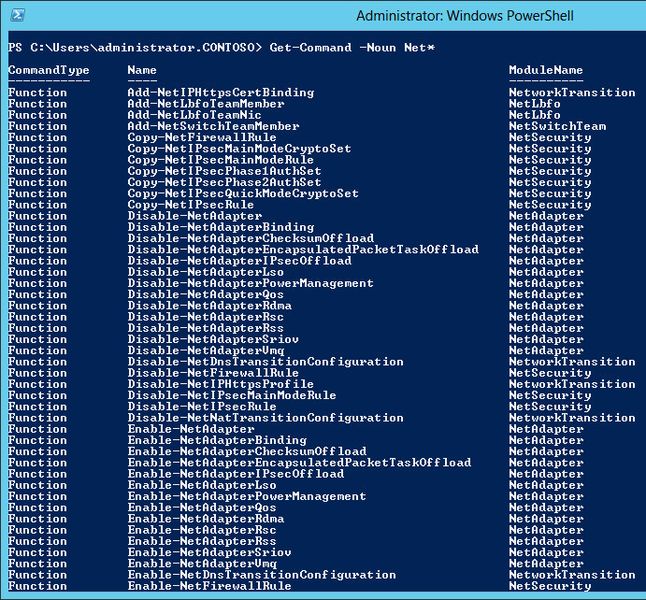Click NetAdapter module in Disable-NetAdapterLso row
Image resolution: width=646 pixels, height=600 pixels.
546,272
